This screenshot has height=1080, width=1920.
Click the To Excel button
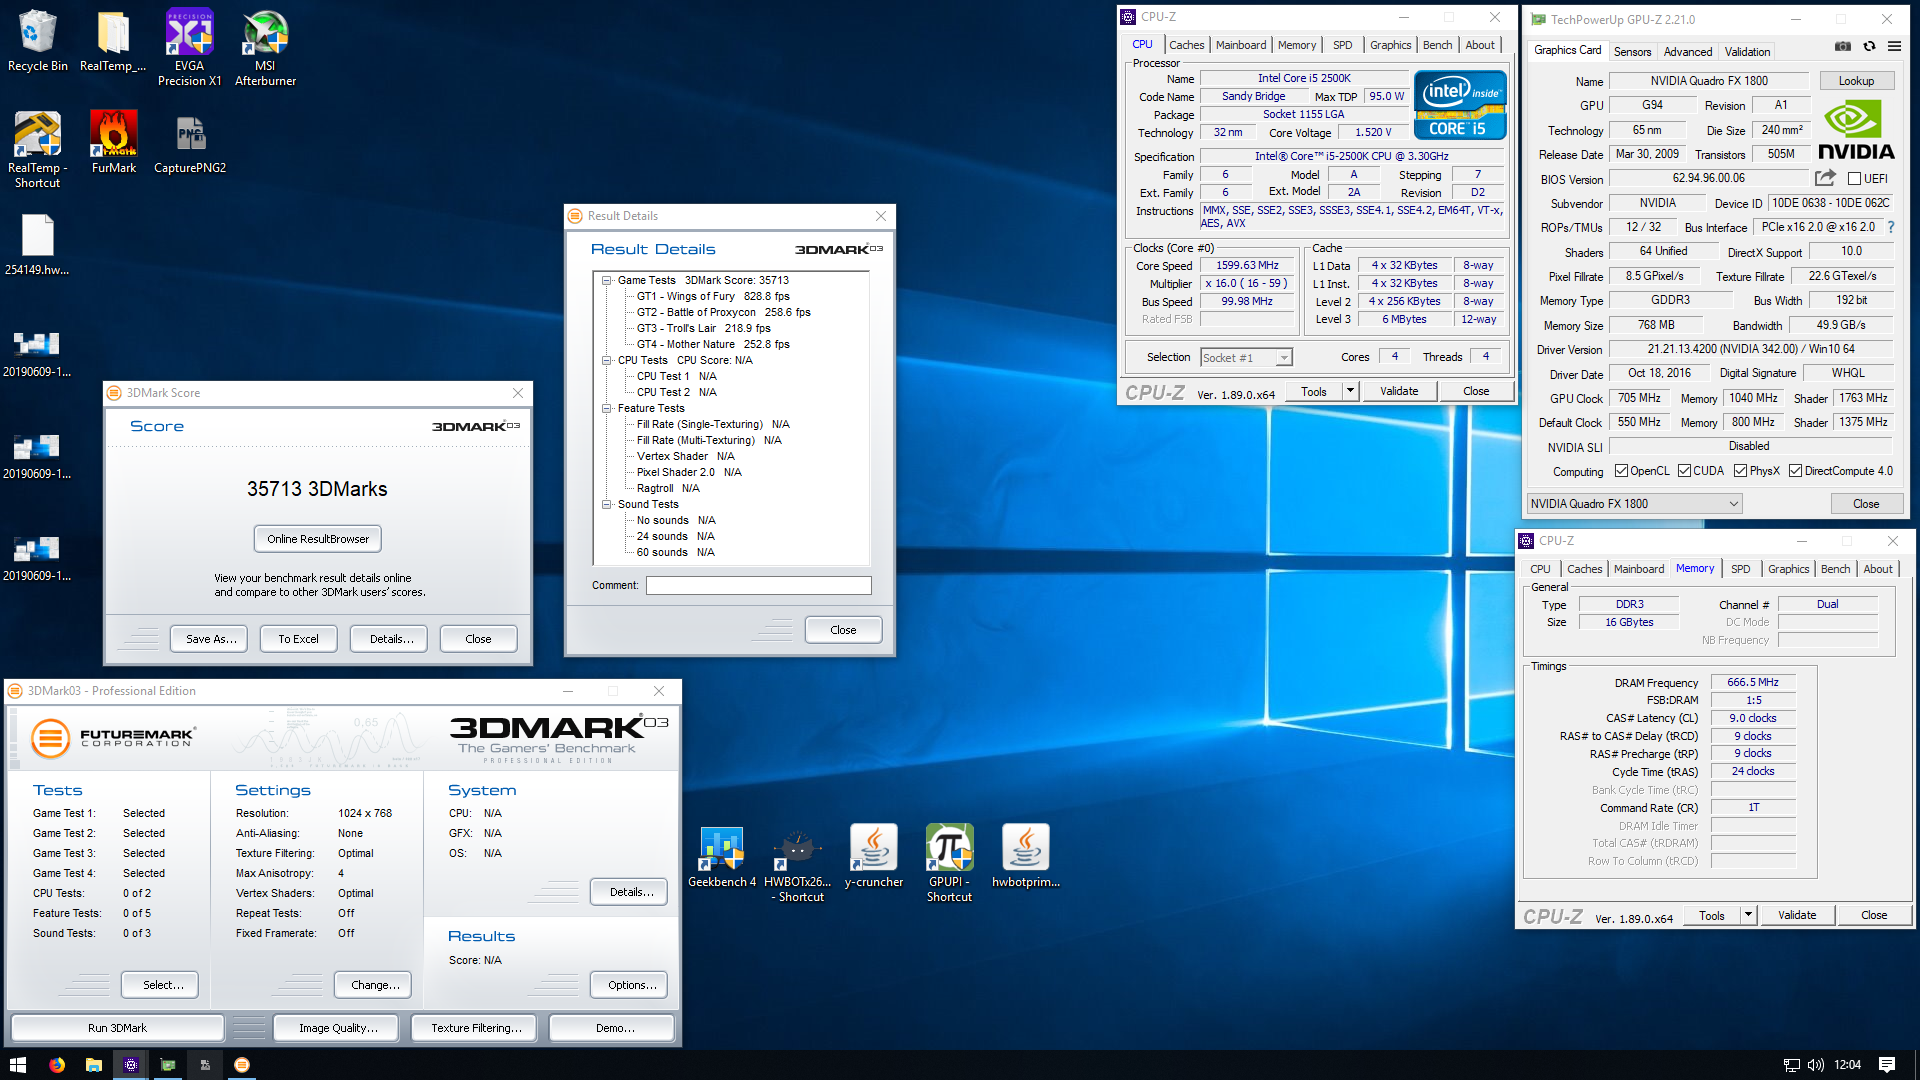(x=298, y=639)
